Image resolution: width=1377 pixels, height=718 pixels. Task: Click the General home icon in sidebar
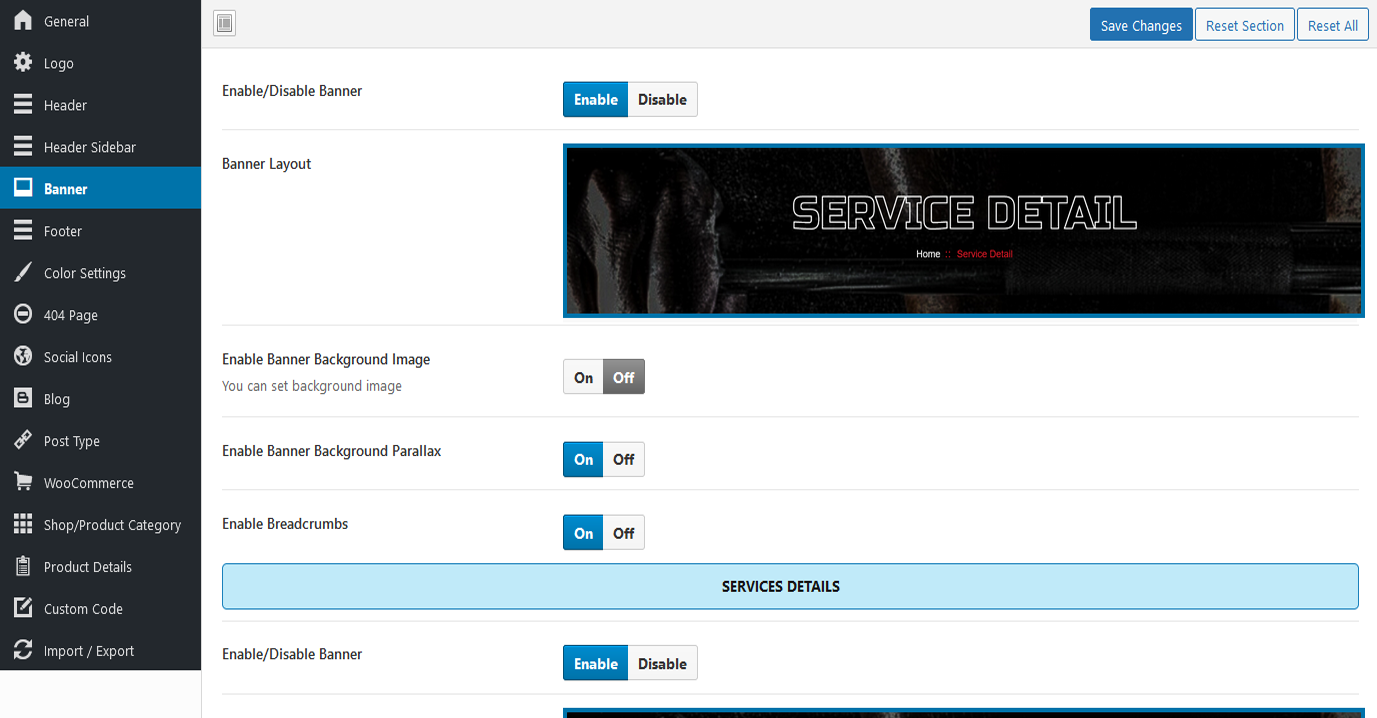[x=22, y=21]
